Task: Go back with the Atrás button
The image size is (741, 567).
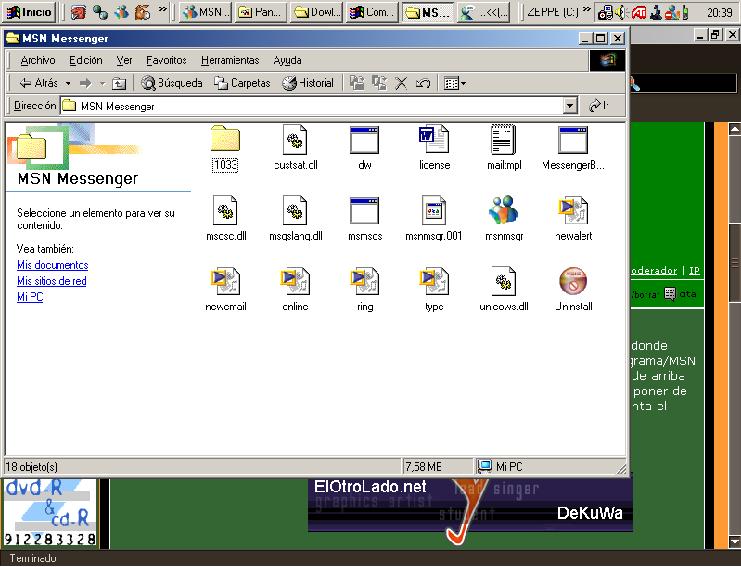Action: point(38,83)
